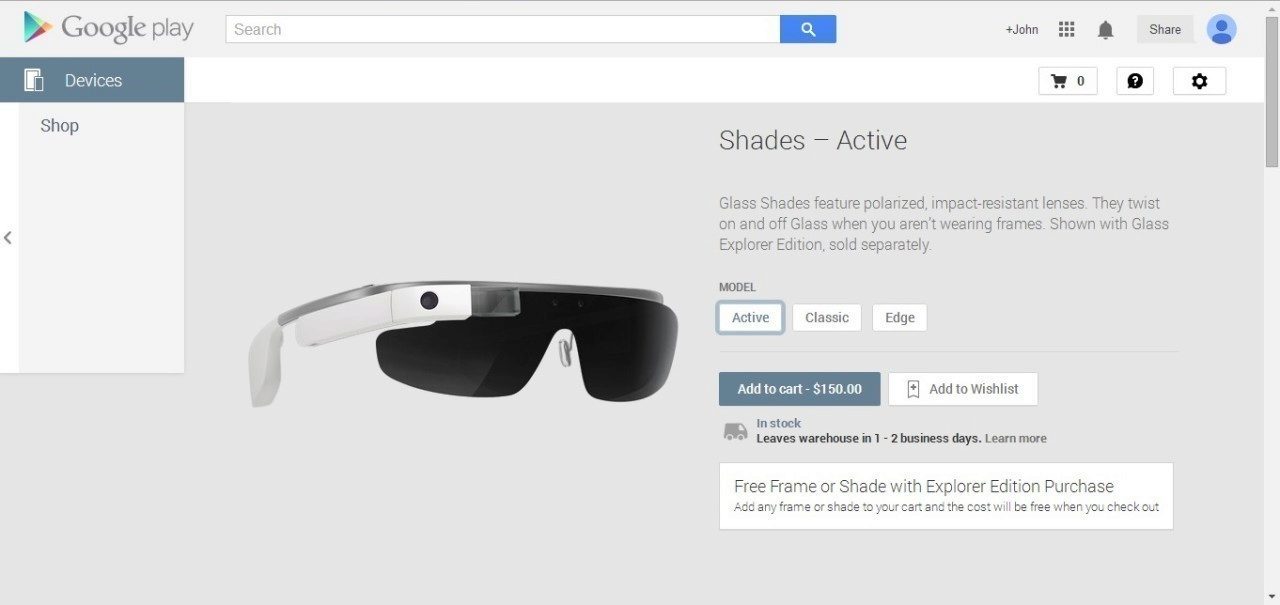Open the settings gear
Screen dimensions: 1280x605
[x=1199, y=81]
